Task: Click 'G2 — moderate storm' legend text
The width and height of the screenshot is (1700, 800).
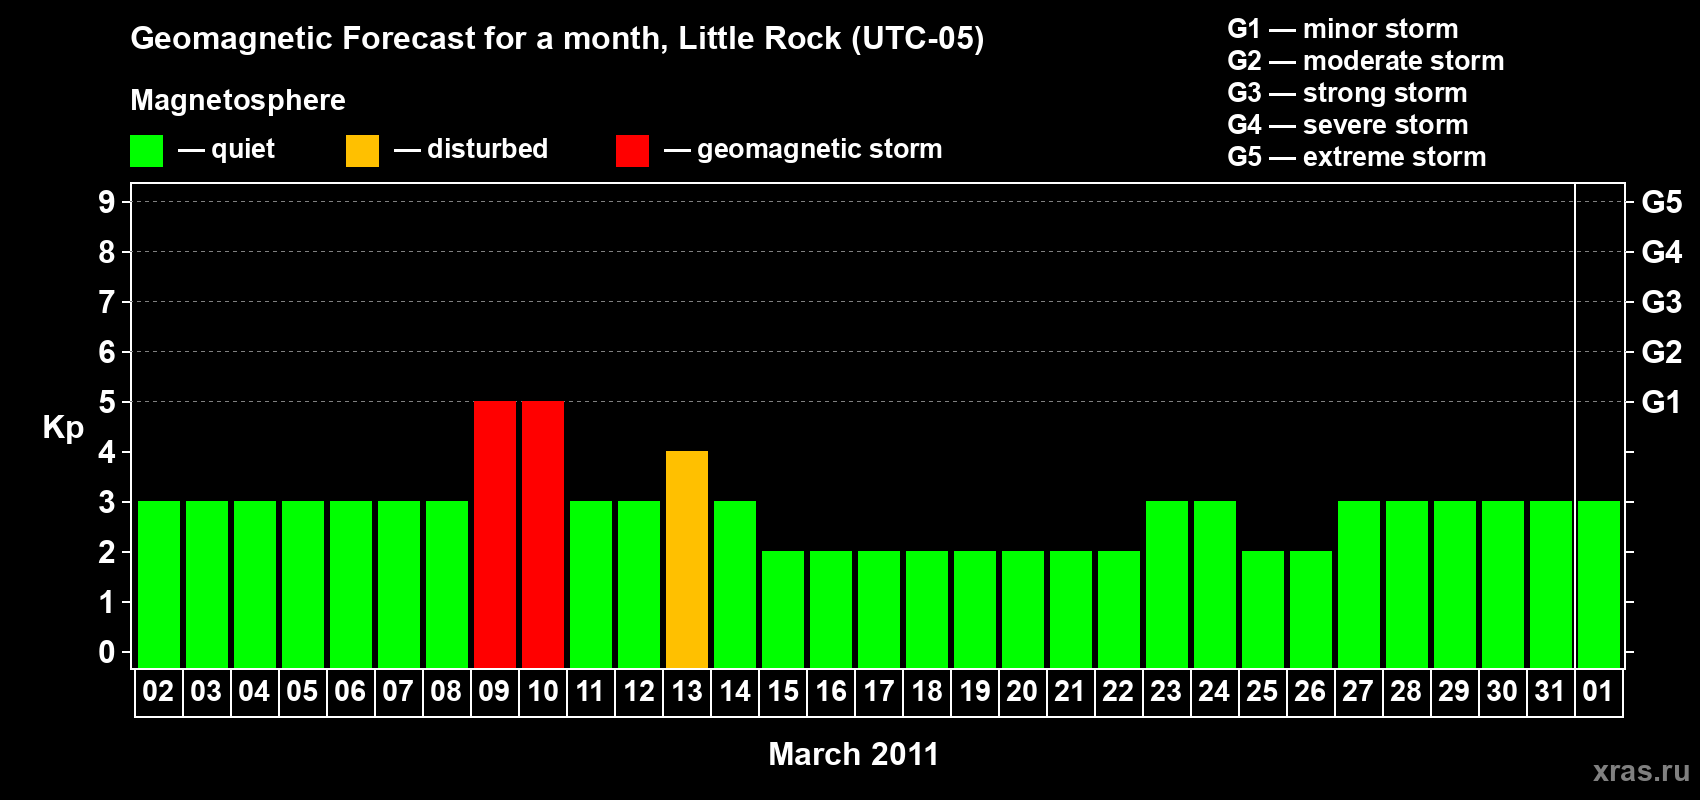Action: [1366, 61]
